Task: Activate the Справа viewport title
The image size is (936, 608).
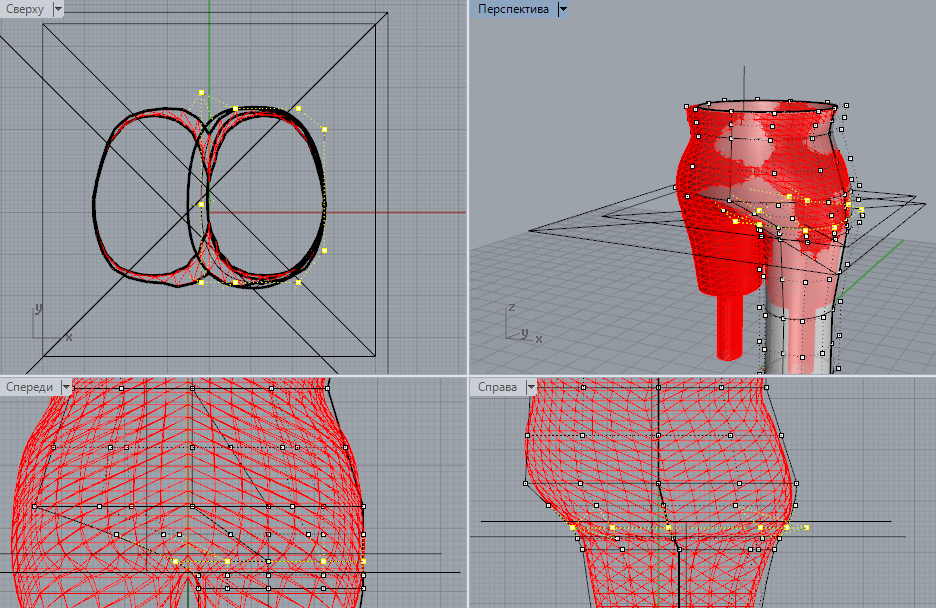Action: (x=497, y=387)
